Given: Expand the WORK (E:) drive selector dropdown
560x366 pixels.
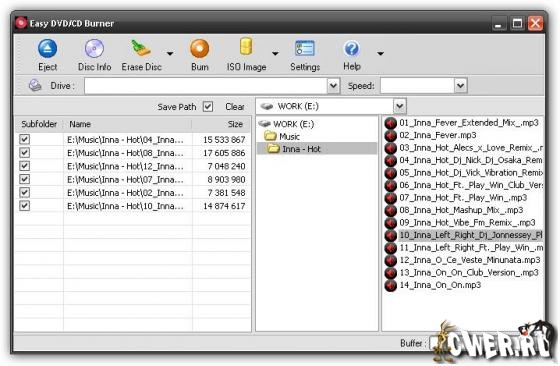Looking at the screenshot, I should click(x=400, y=106).
